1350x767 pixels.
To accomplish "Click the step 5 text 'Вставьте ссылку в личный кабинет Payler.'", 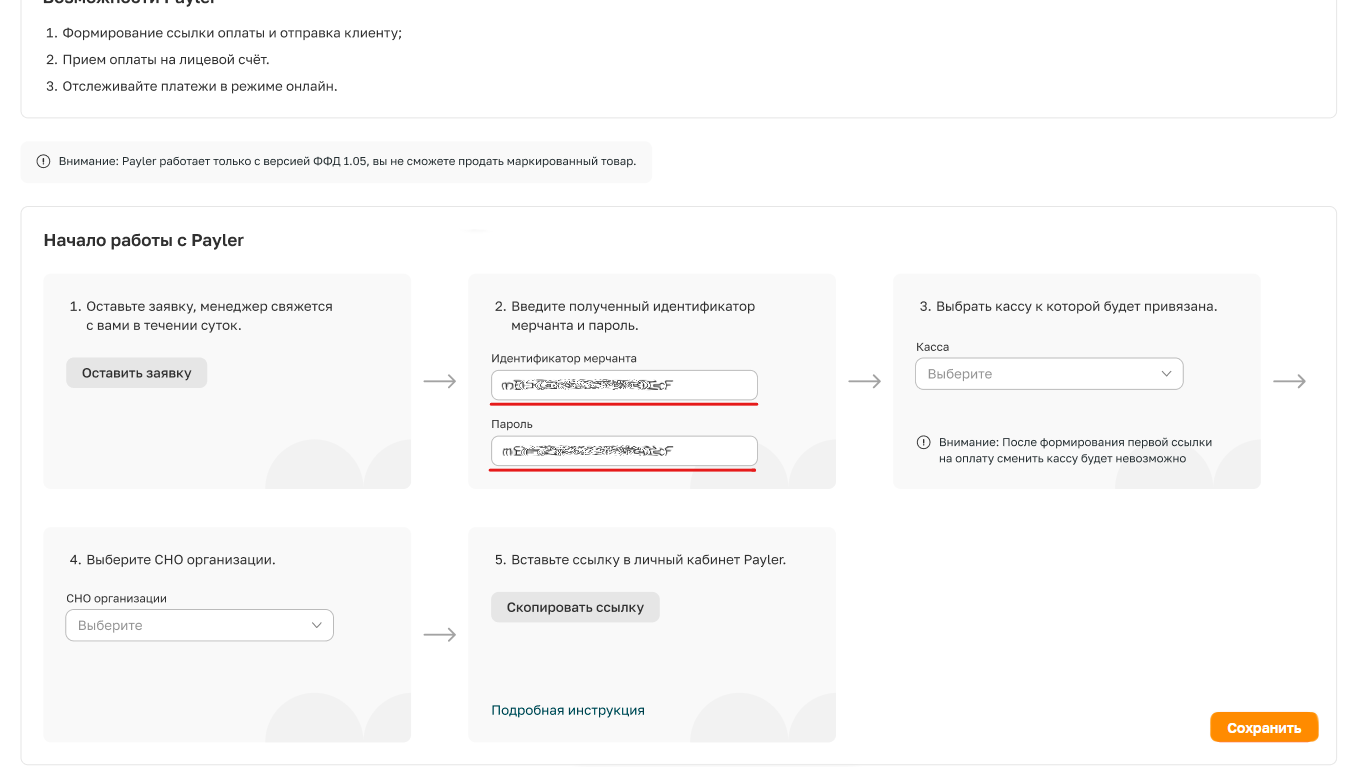I will pos(649,560).
